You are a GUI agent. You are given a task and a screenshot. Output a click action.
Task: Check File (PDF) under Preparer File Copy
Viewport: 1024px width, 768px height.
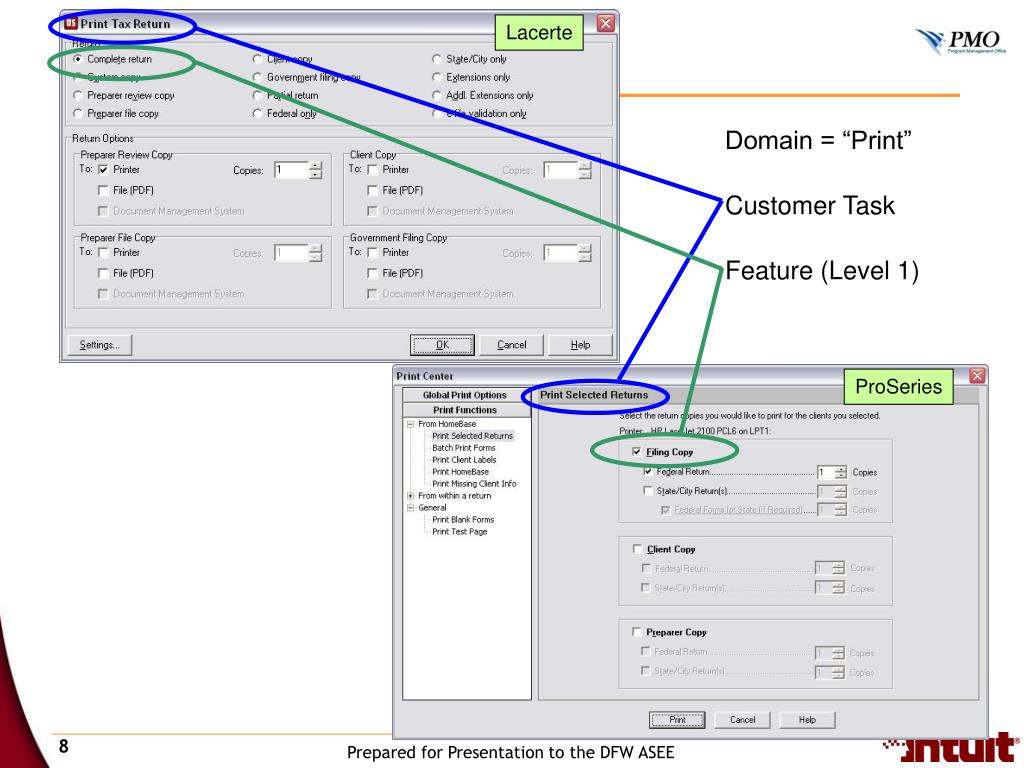click(x=103, y=273)
